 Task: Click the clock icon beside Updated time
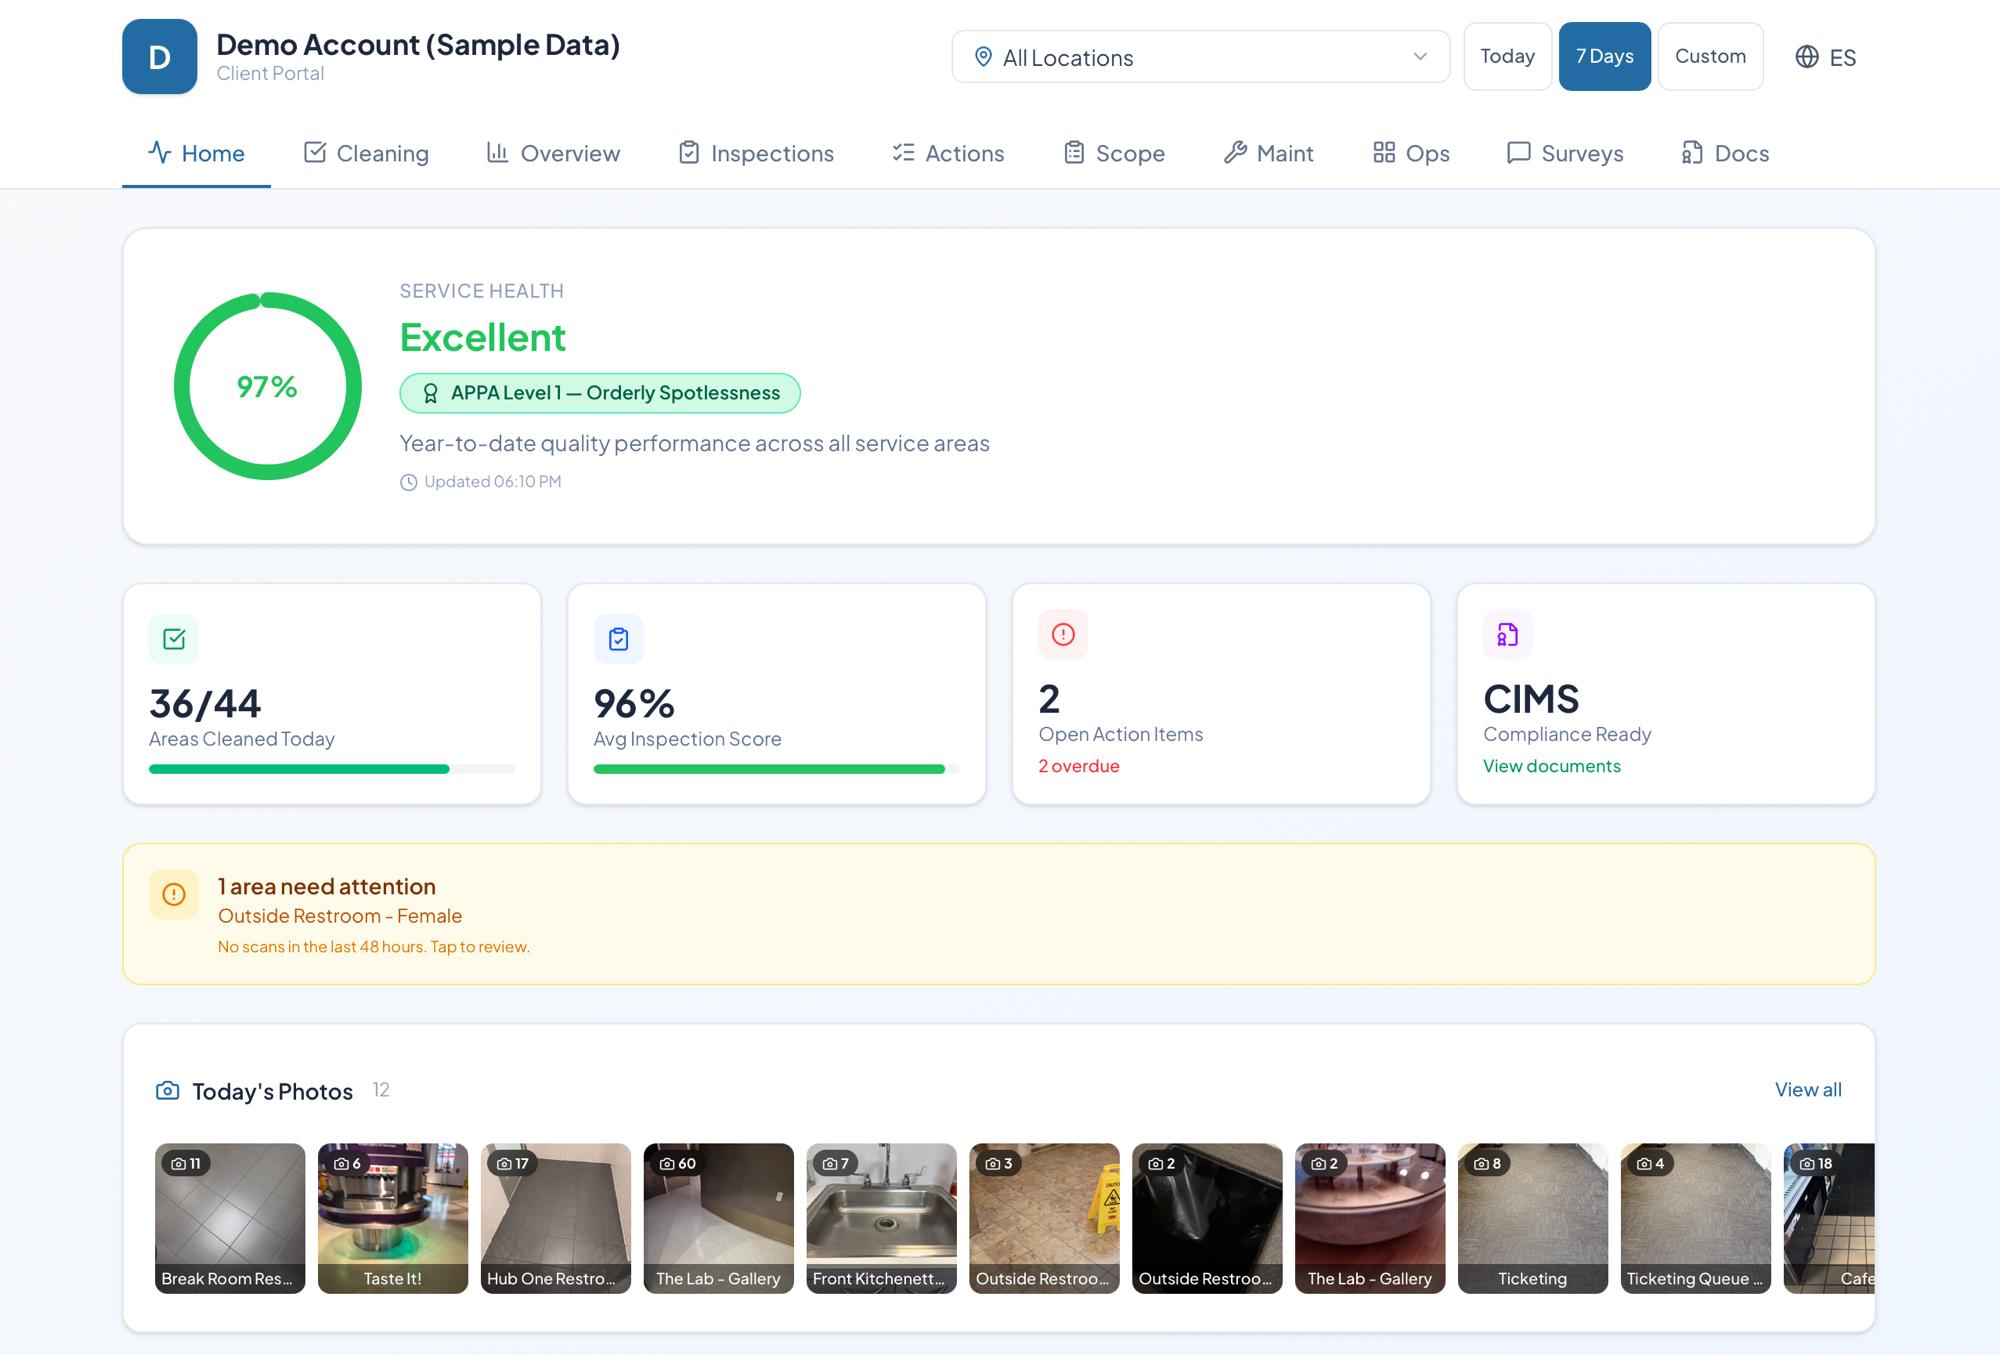[408, 482]
